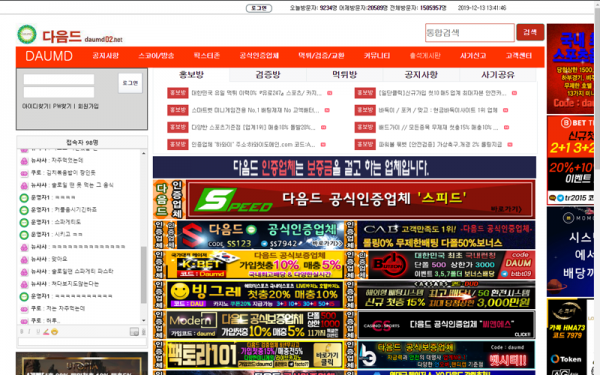
Task: Click the chat bold B formatting icon
Action: pyautogui.click(x=22, y=332)
